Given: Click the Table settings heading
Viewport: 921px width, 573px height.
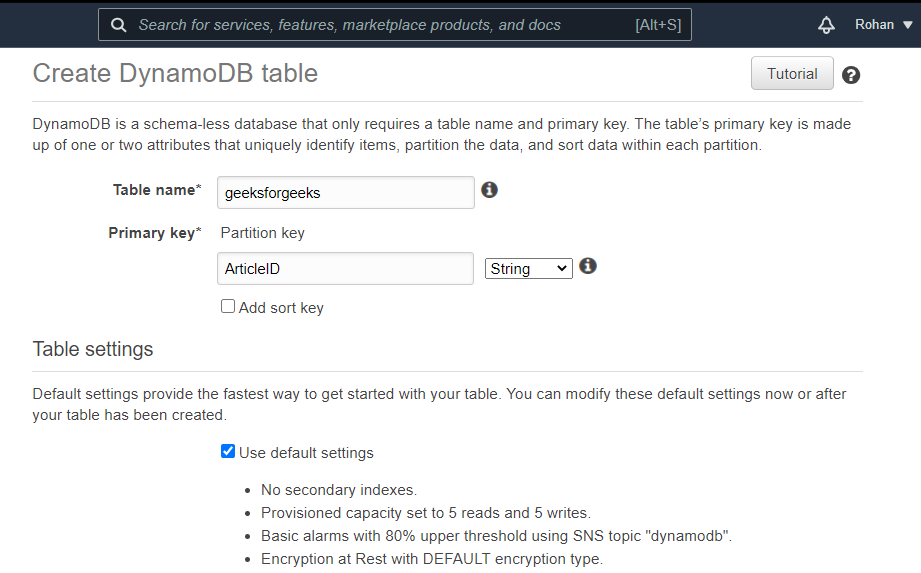Looking at the screenshot, I should (x=93, y=349).
